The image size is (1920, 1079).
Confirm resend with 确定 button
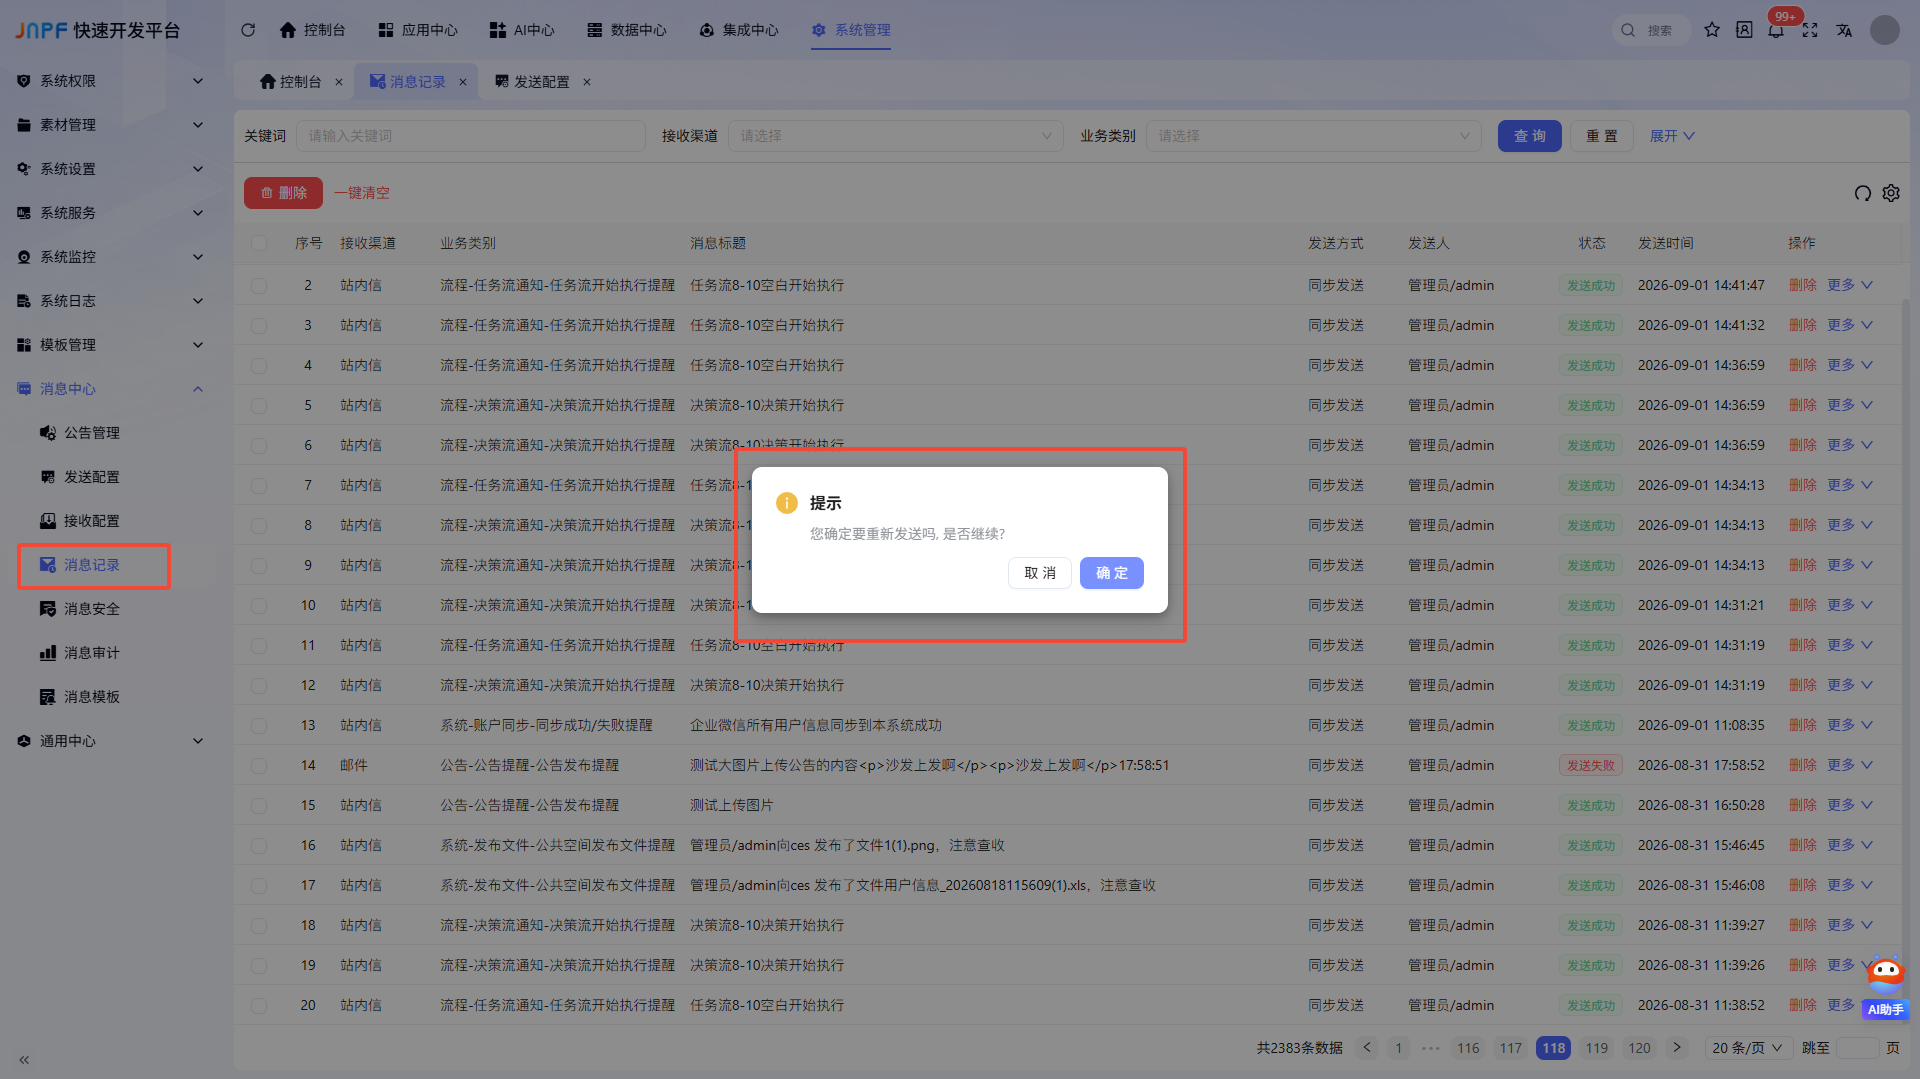[x=1111, y=573]
